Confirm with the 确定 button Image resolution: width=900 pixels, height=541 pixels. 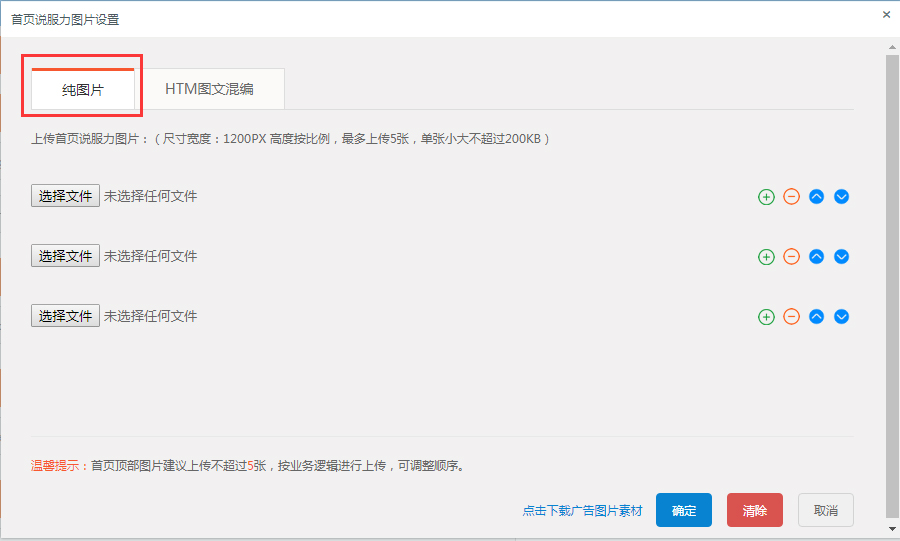684,510
